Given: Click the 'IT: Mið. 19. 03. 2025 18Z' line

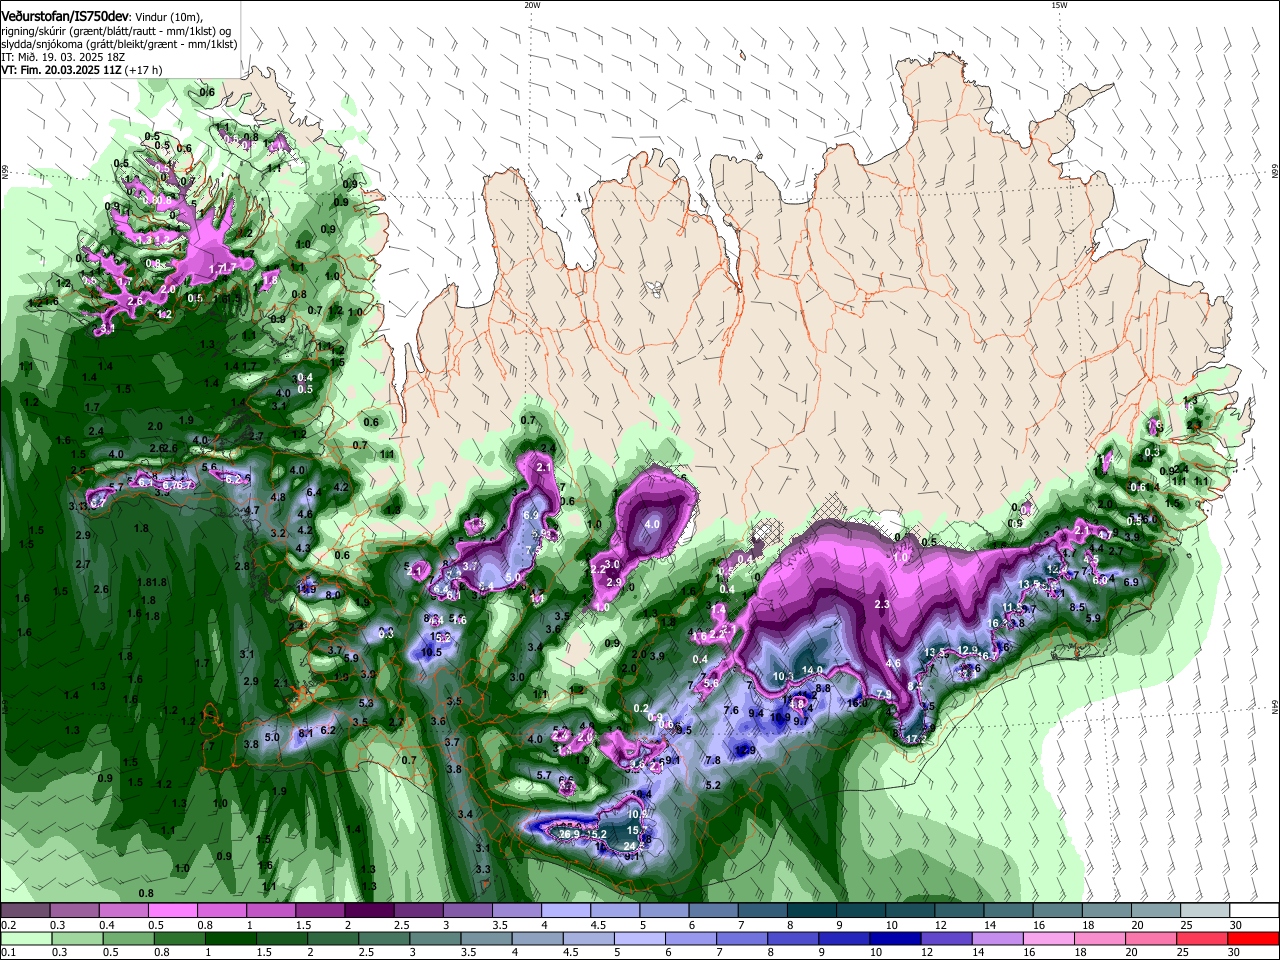Looking at the screenshot, I should pos(63,57).
